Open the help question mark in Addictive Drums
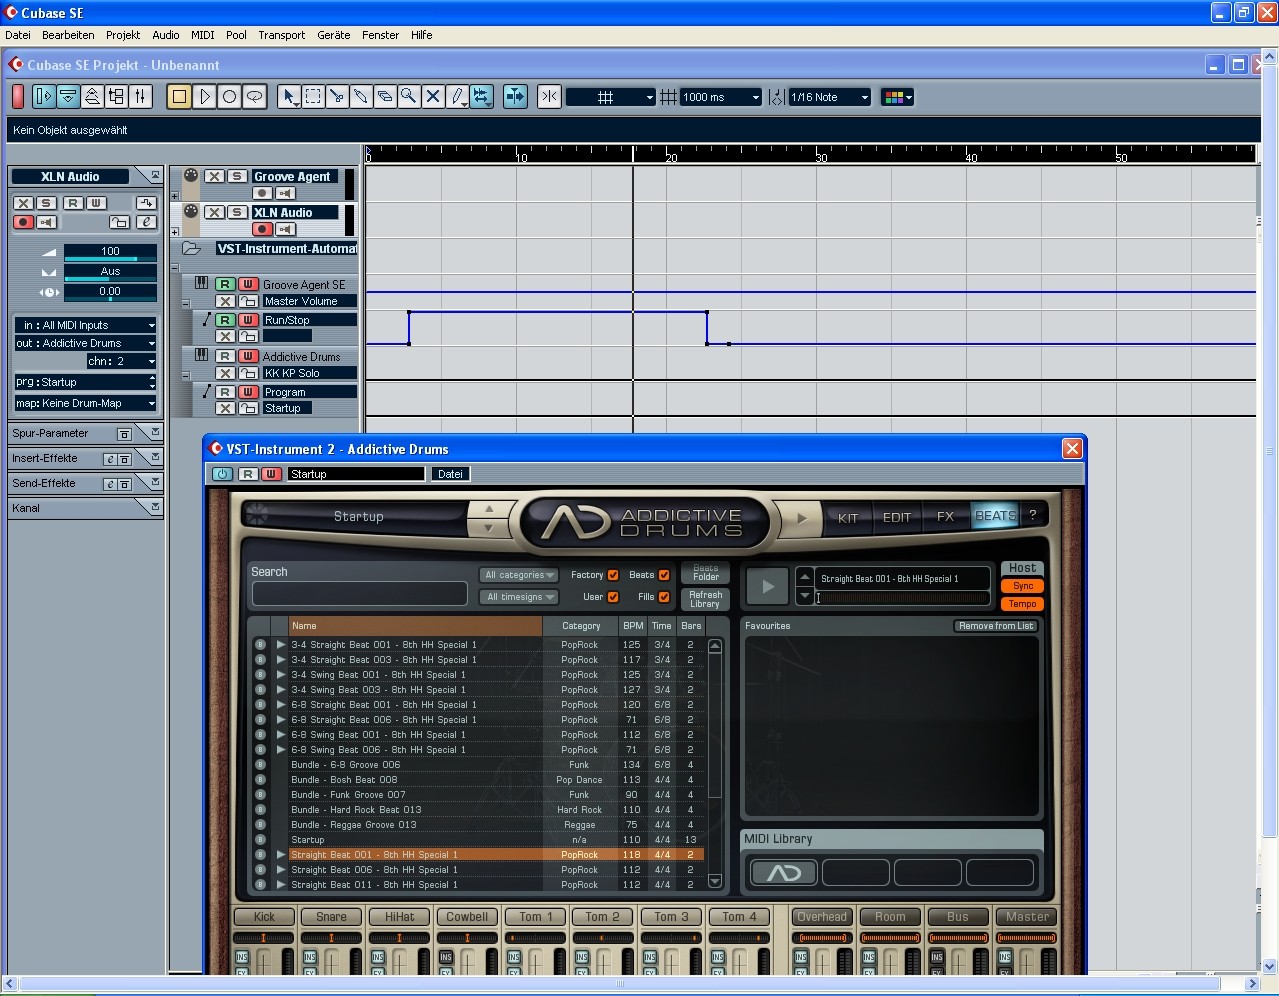Image resolution: width=1279 pixels, height=996 pixels. 1033,516
